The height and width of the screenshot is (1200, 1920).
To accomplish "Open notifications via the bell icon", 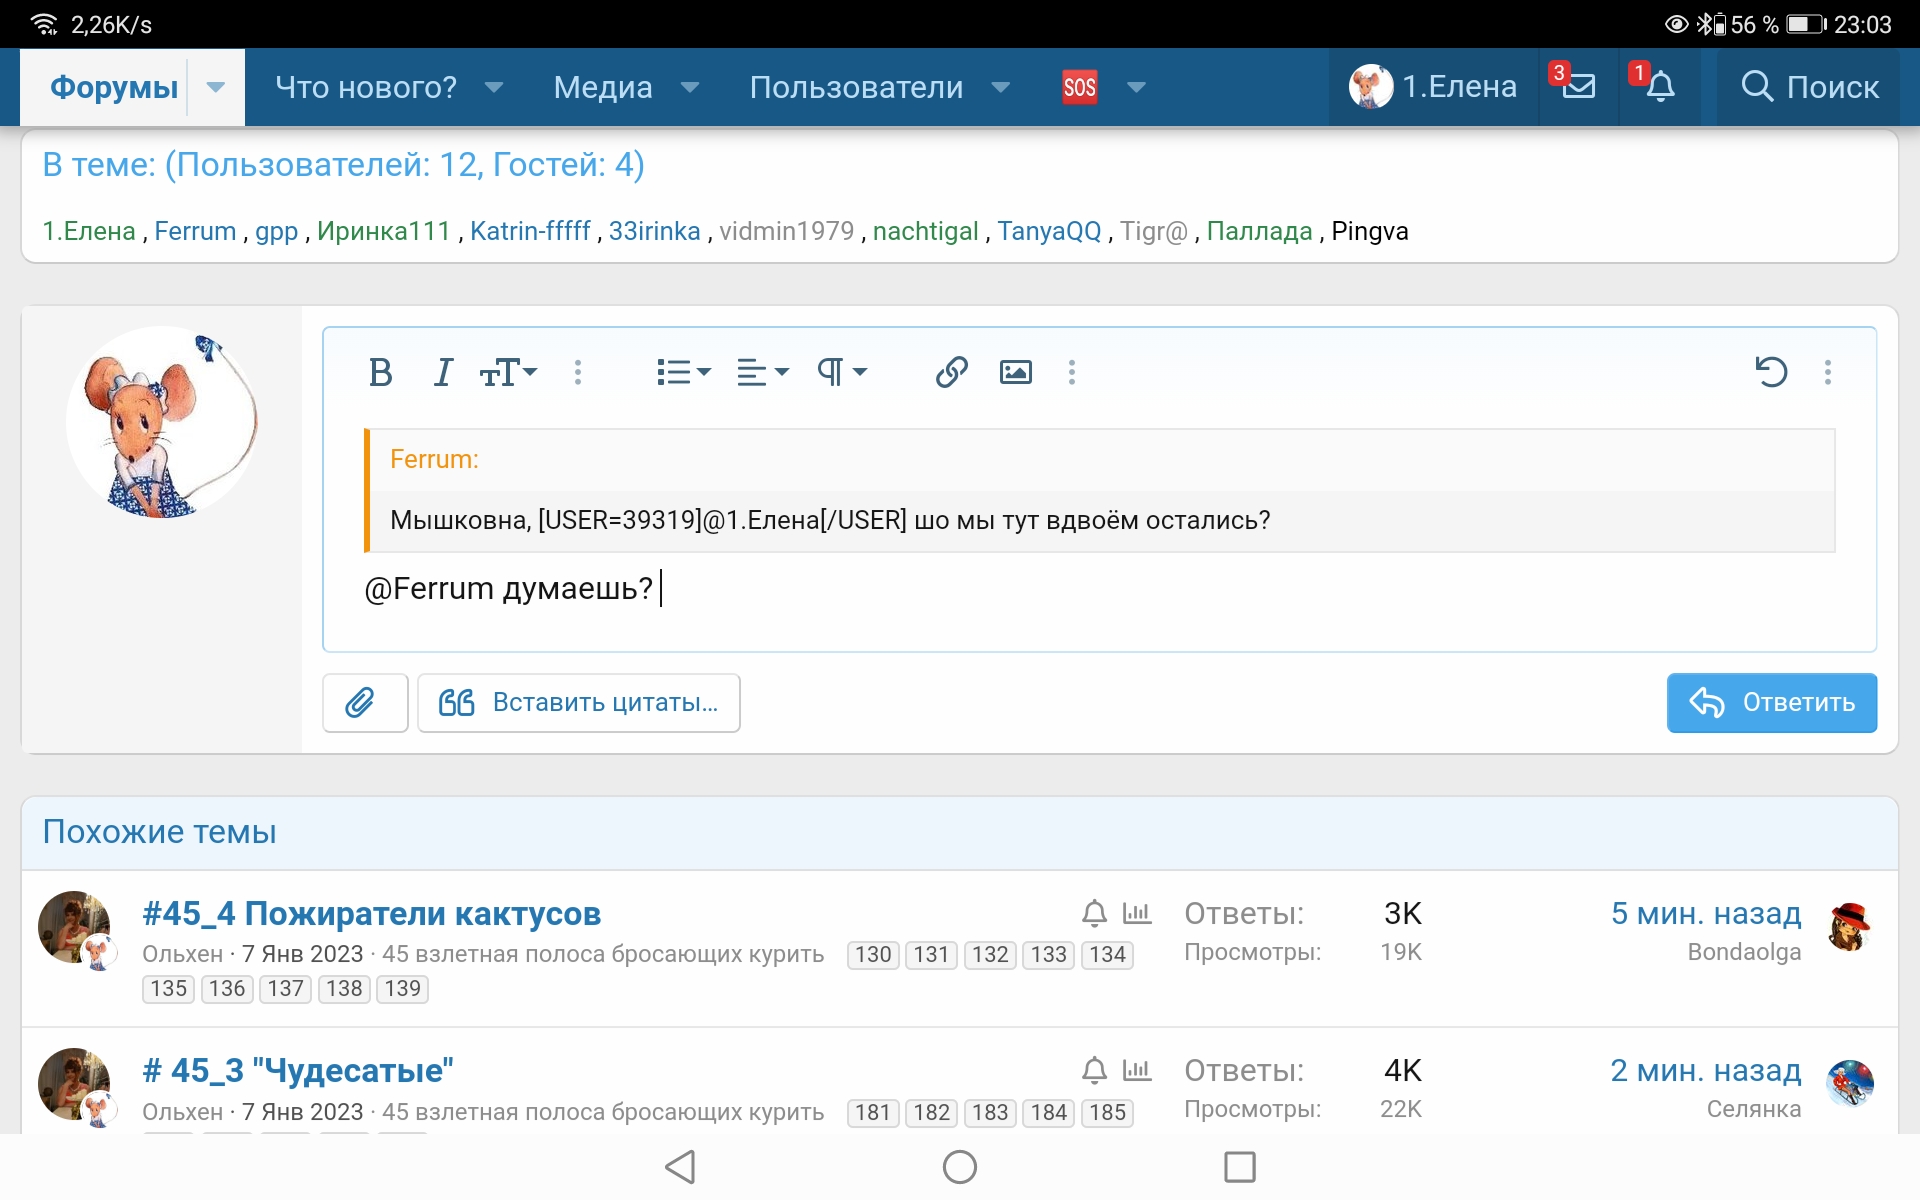I will pyautogui.click(x=1660, y=88).
